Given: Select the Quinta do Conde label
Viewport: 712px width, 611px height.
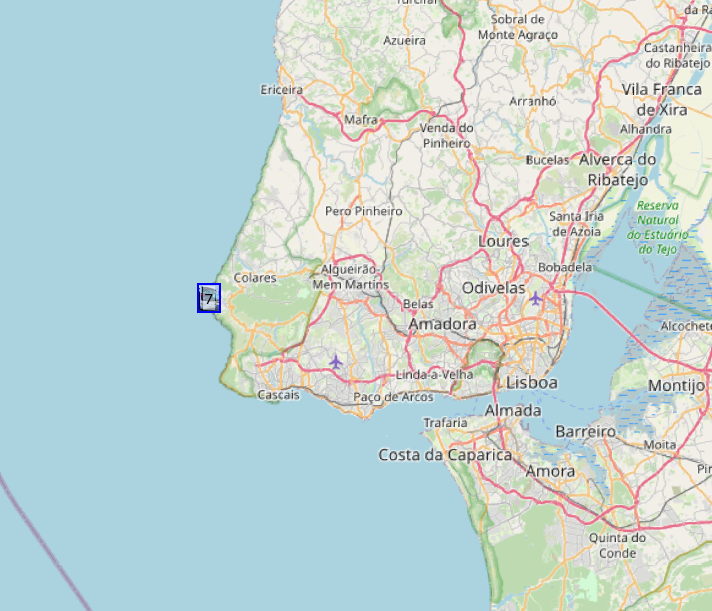Looking at the screenshot, I should click(617, 546).
